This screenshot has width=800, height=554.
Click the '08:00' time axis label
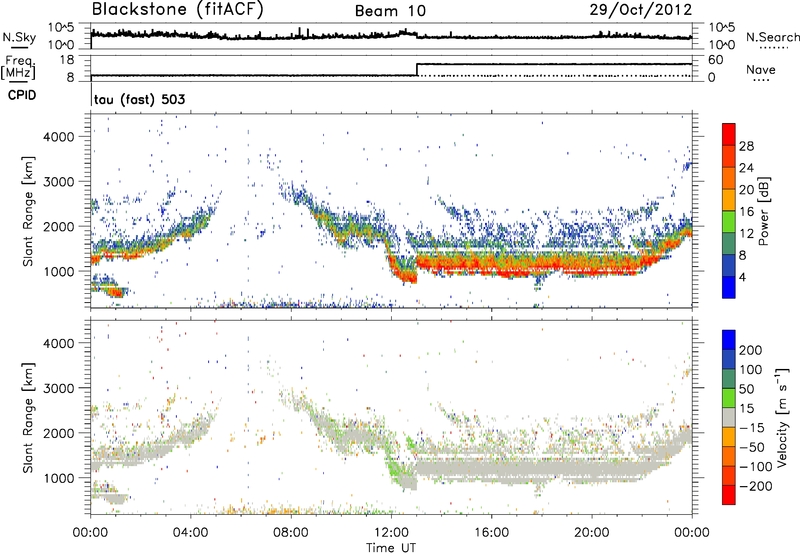291,533
